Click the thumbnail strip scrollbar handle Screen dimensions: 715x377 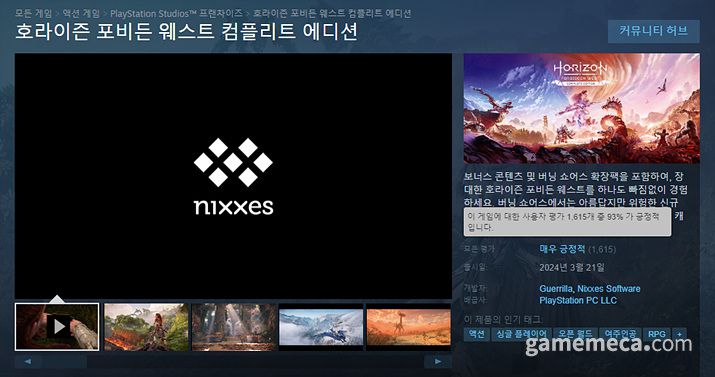(64, 362)
